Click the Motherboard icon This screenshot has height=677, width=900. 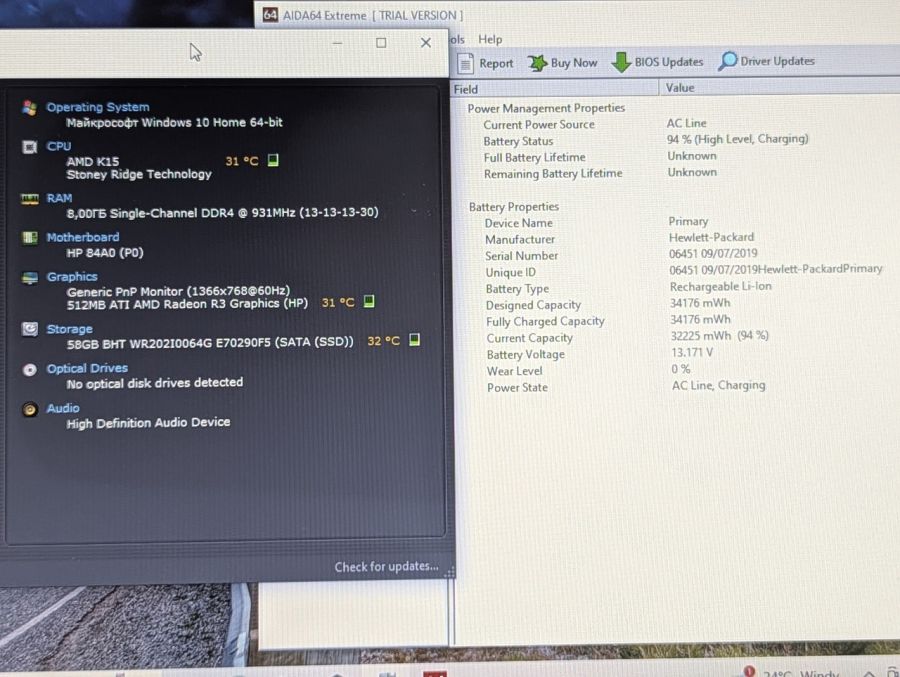pyautogui.click(x=30, y=237)
